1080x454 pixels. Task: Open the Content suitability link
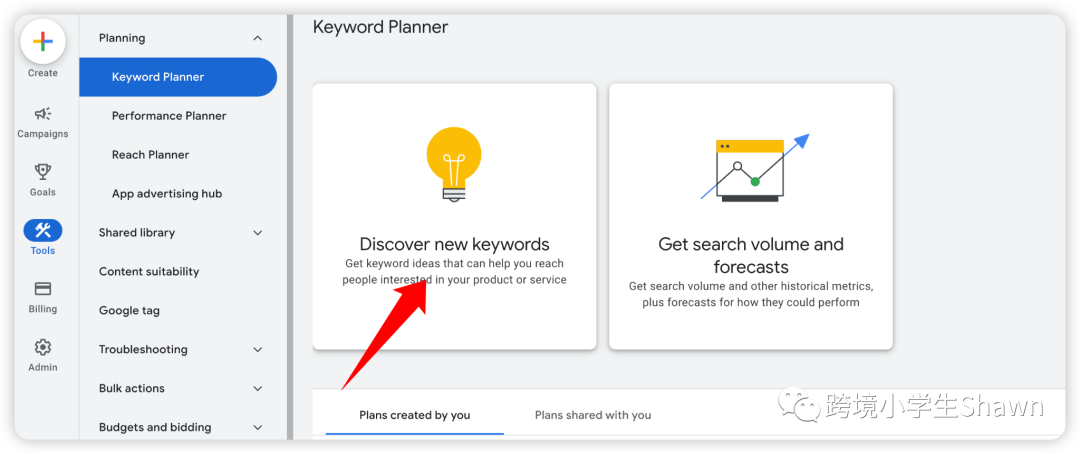point(149,271)
